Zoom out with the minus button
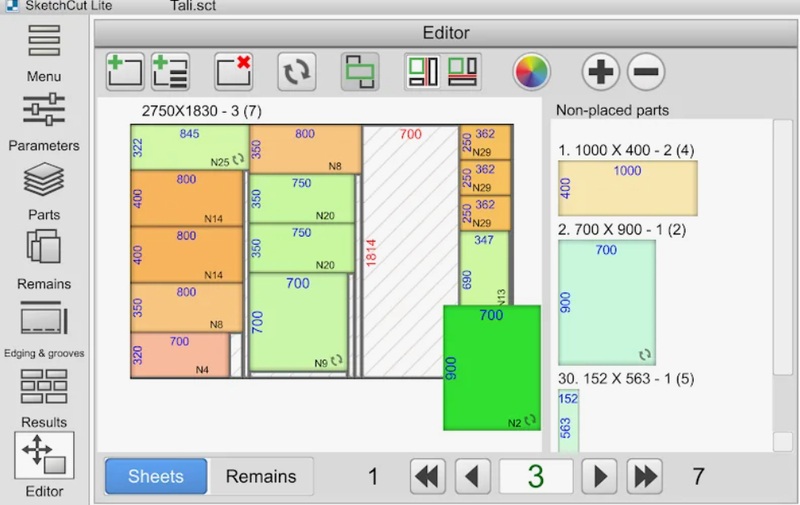800x505 pixels. click(x=646, y=71)
